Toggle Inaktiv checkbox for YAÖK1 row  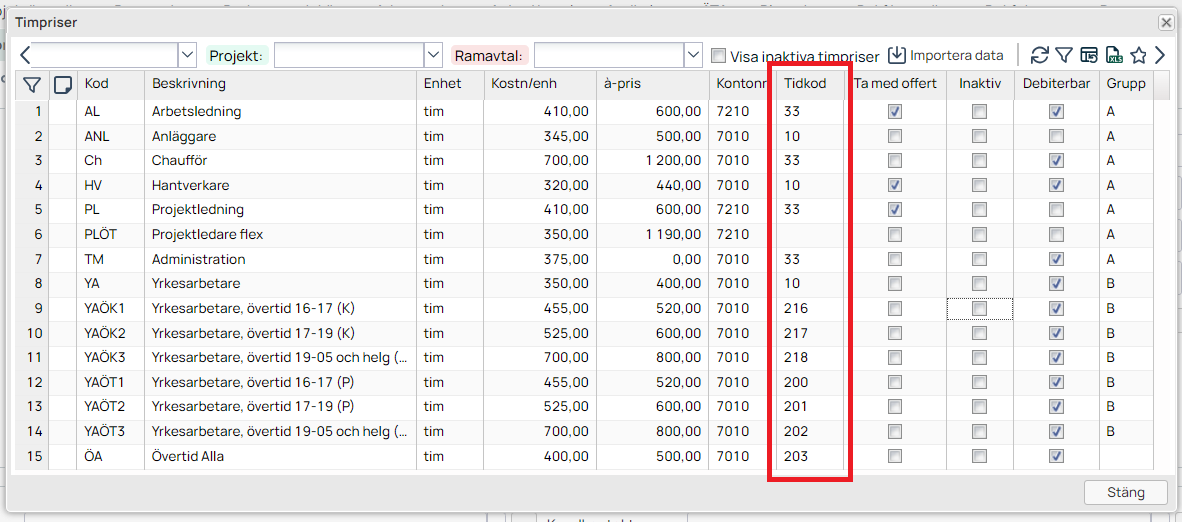(x=980, y=309)
